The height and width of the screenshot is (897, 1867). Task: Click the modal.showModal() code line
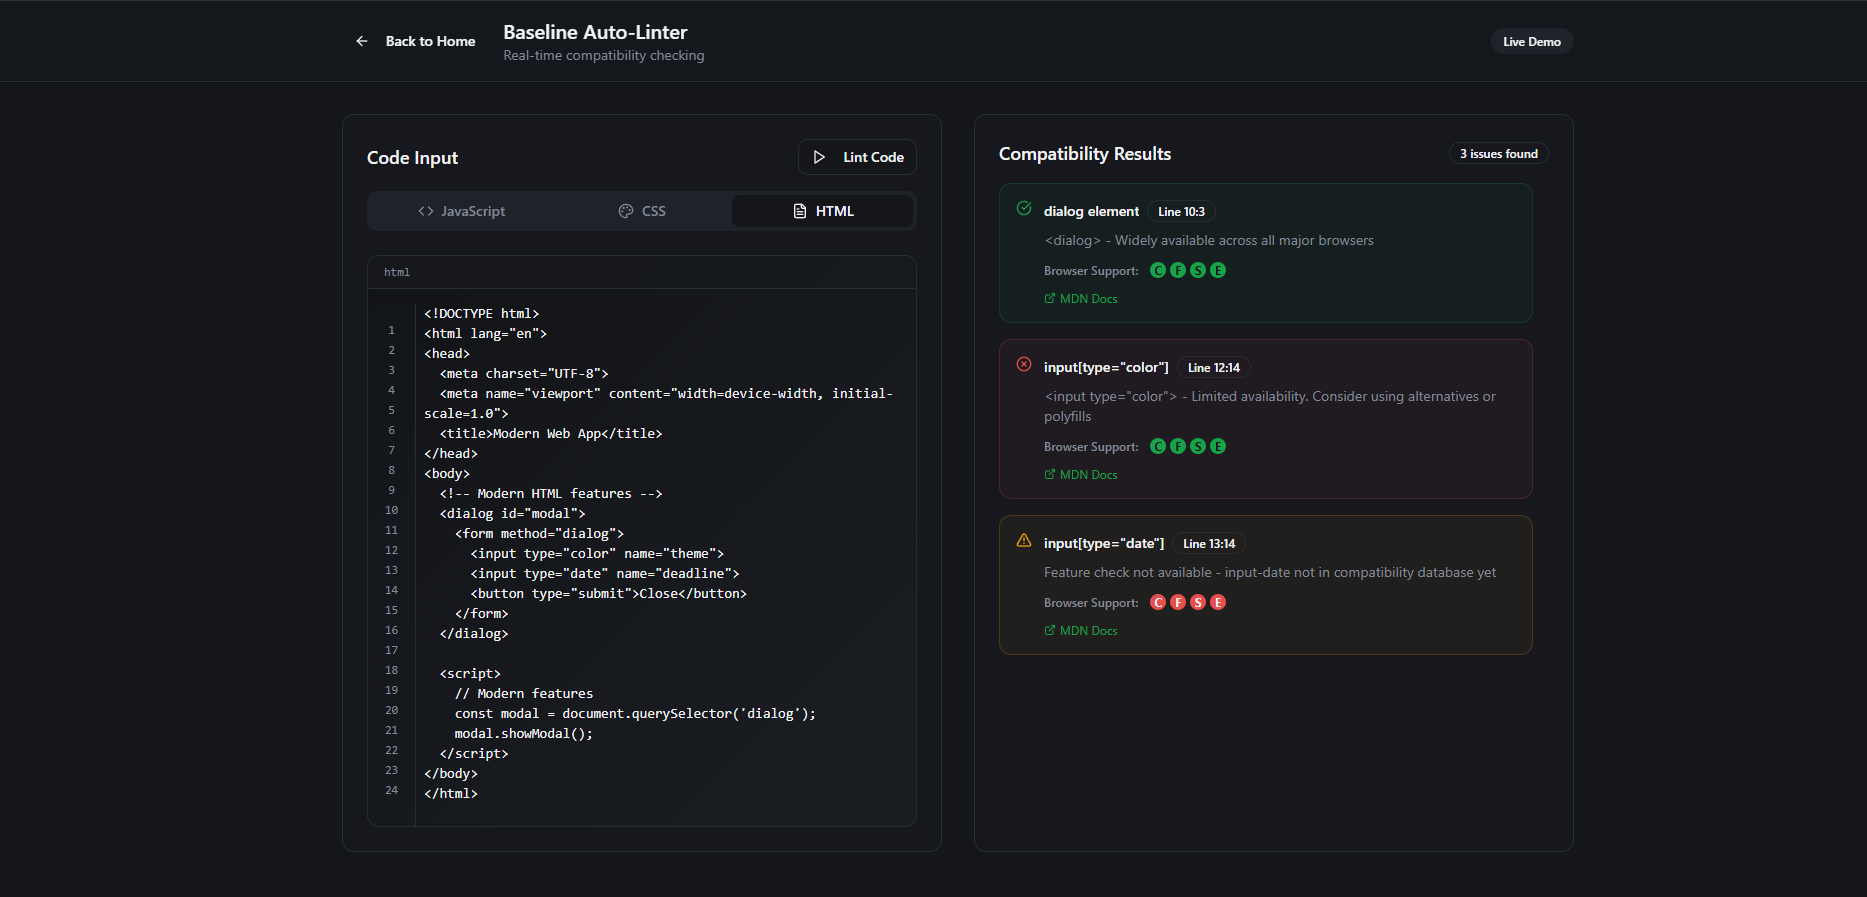point(524,733)
